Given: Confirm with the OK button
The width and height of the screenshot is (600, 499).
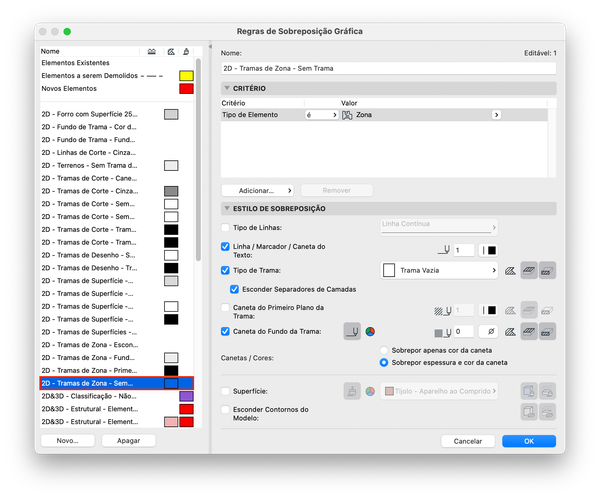Looking at the screenshot, I should (x=529, y=441).
